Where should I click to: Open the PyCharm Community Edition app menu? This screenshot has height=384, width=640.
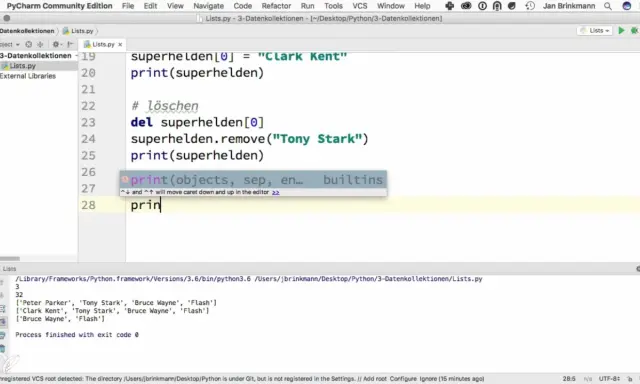tap(60, 6)
